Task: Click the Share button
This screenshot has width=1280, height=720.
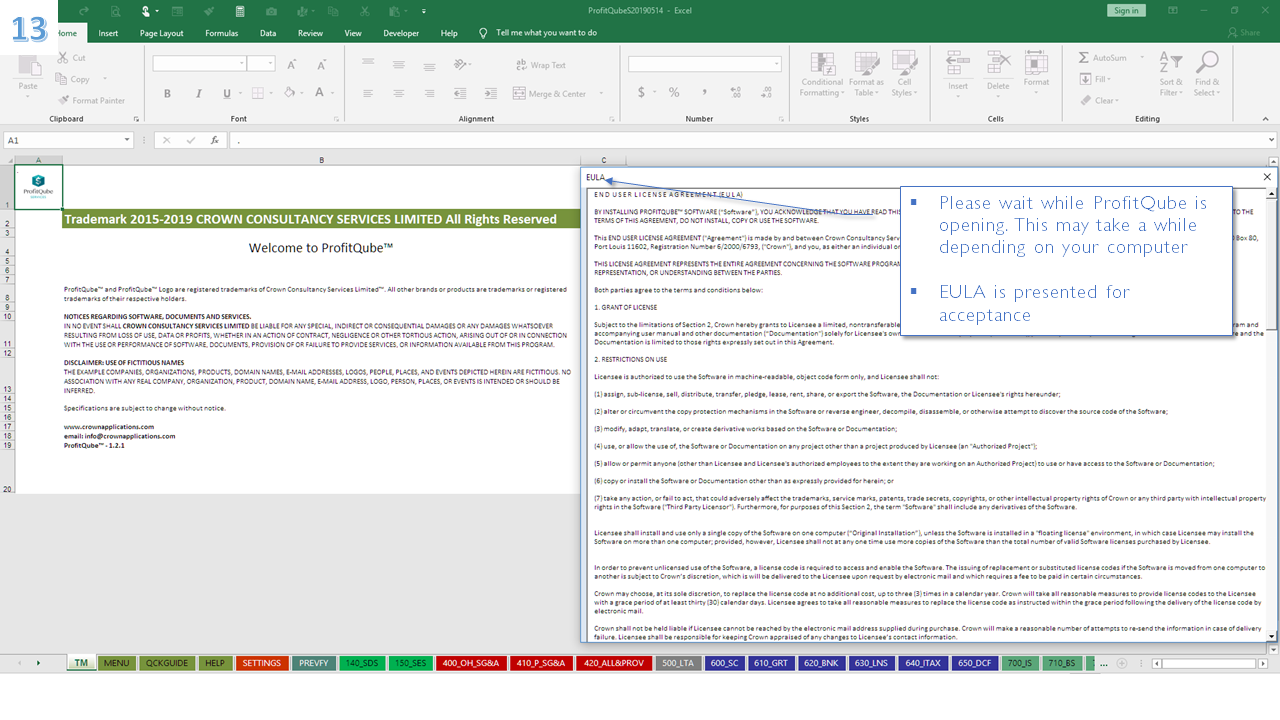Action: click(1243, 33)
